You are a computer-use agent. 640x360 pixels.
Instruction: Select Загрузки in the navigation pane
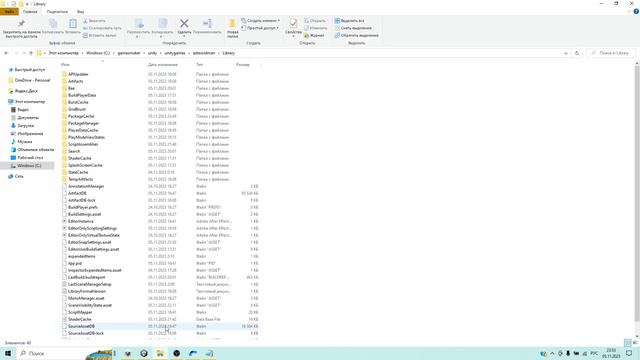pyautogui.click(x=22, y=126)
